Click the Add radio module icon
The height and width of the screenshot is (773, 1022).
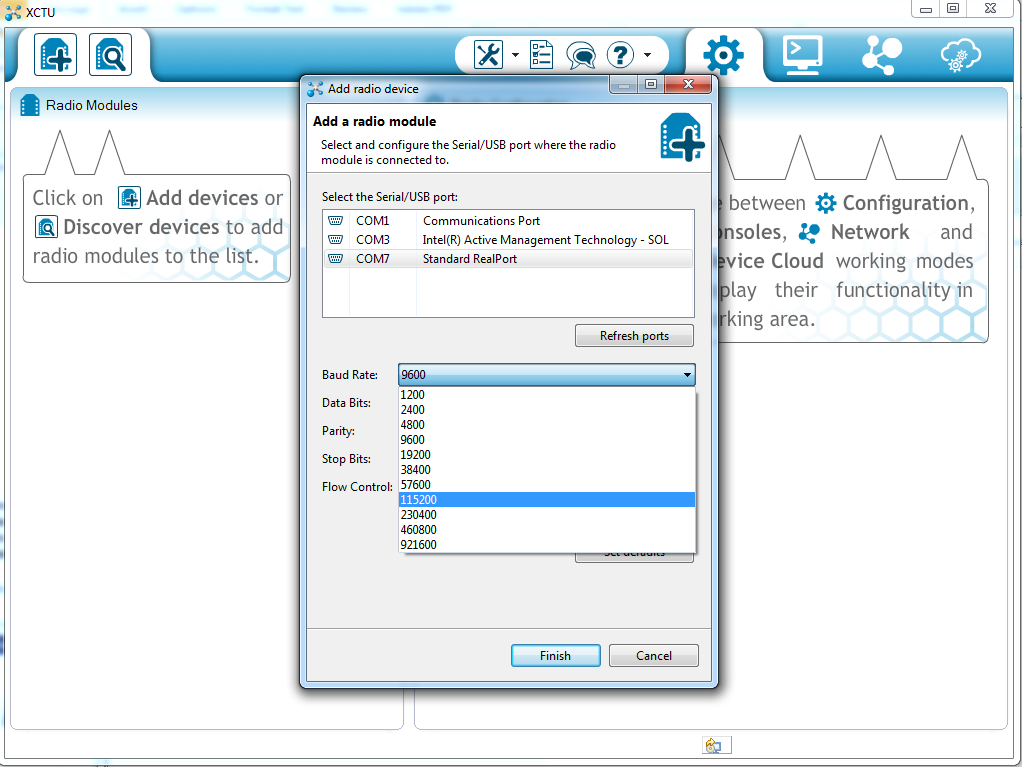(55, 55)
